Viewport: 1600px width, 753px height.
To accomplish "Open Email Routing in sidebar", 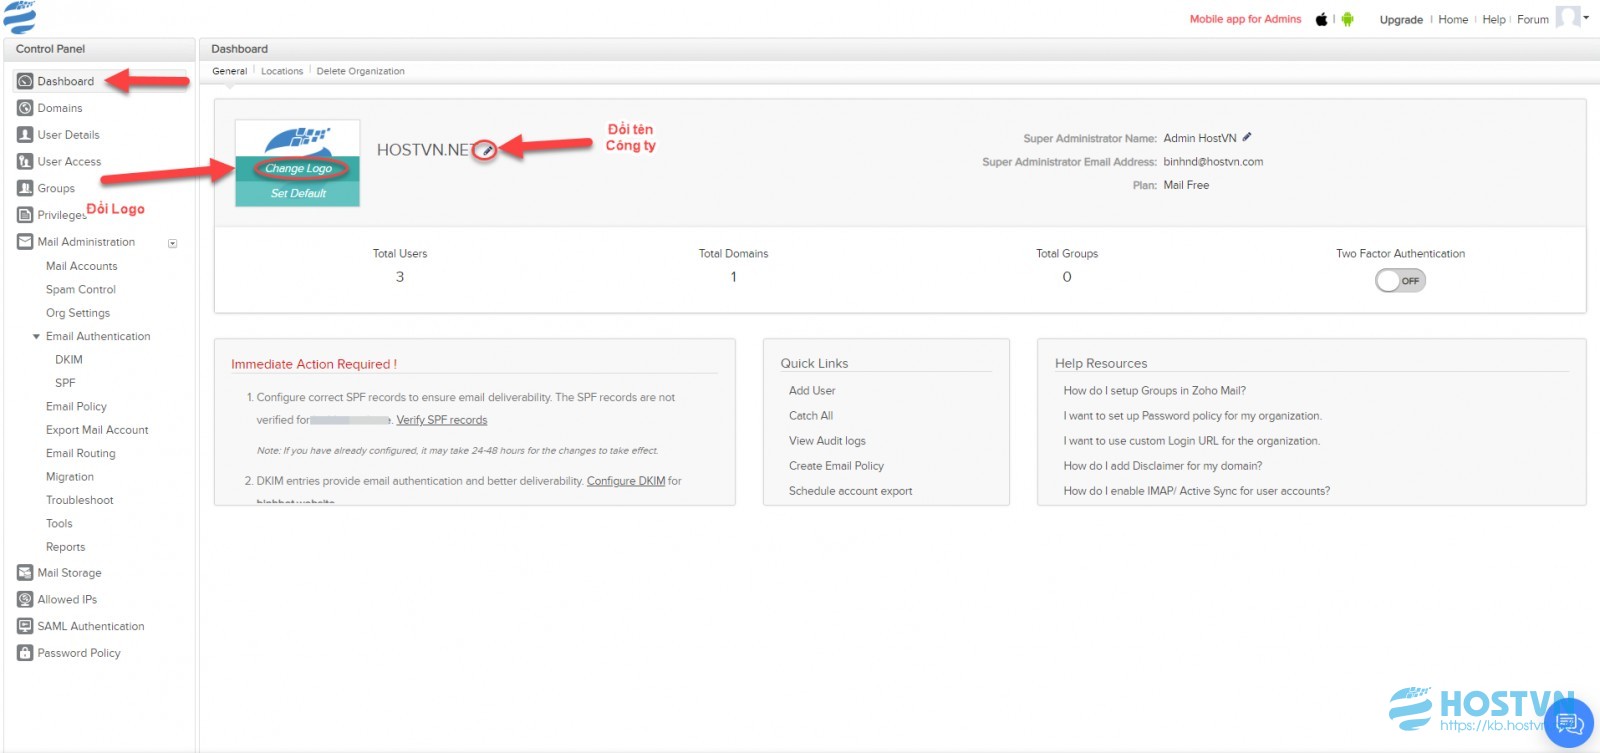I will pyautogui.click(x=81, y=454).
